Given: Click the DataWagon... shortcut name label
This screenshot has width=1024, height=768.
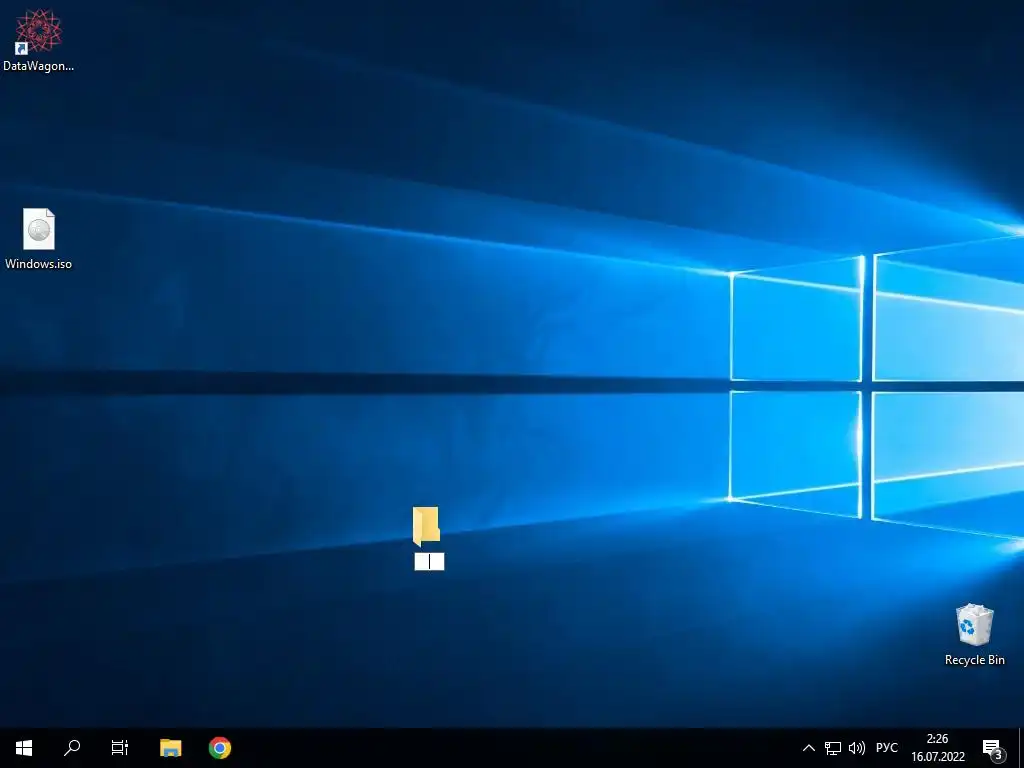Looking at the screenshot, I should [39, 66].
